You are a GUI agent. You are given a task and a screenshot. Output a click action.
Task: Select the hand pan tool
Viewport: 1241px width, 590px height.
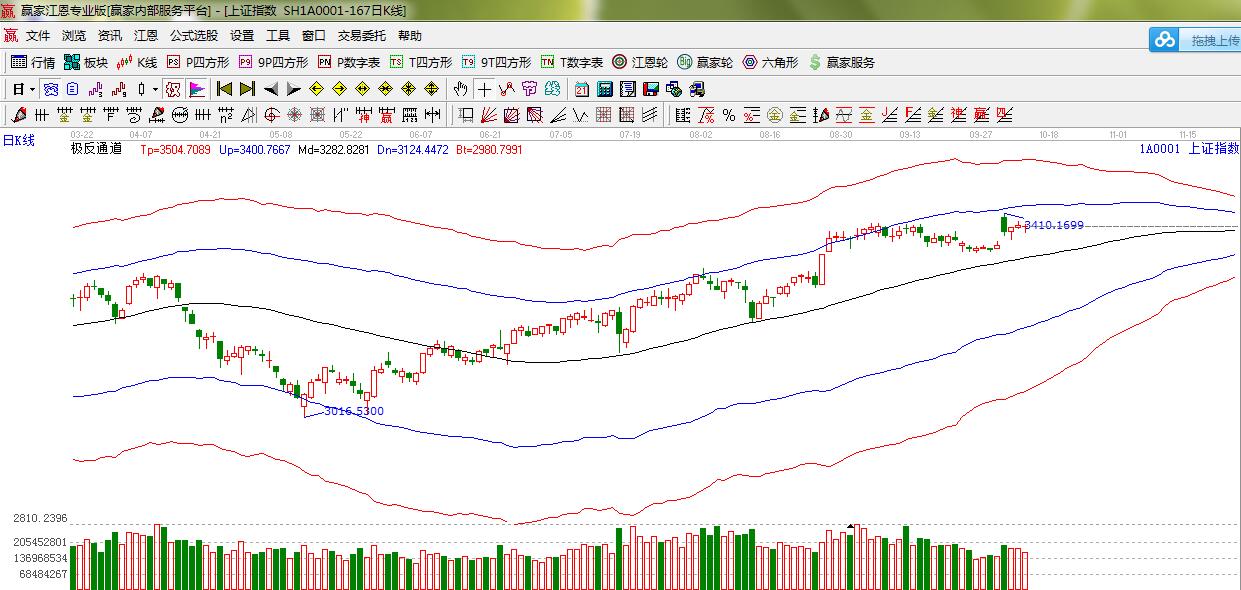pos(460,89)
